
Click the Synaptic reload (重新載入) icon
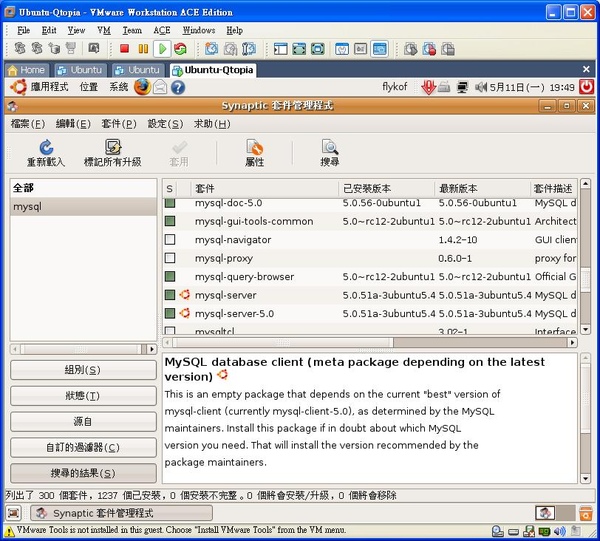tap(46, 147)
